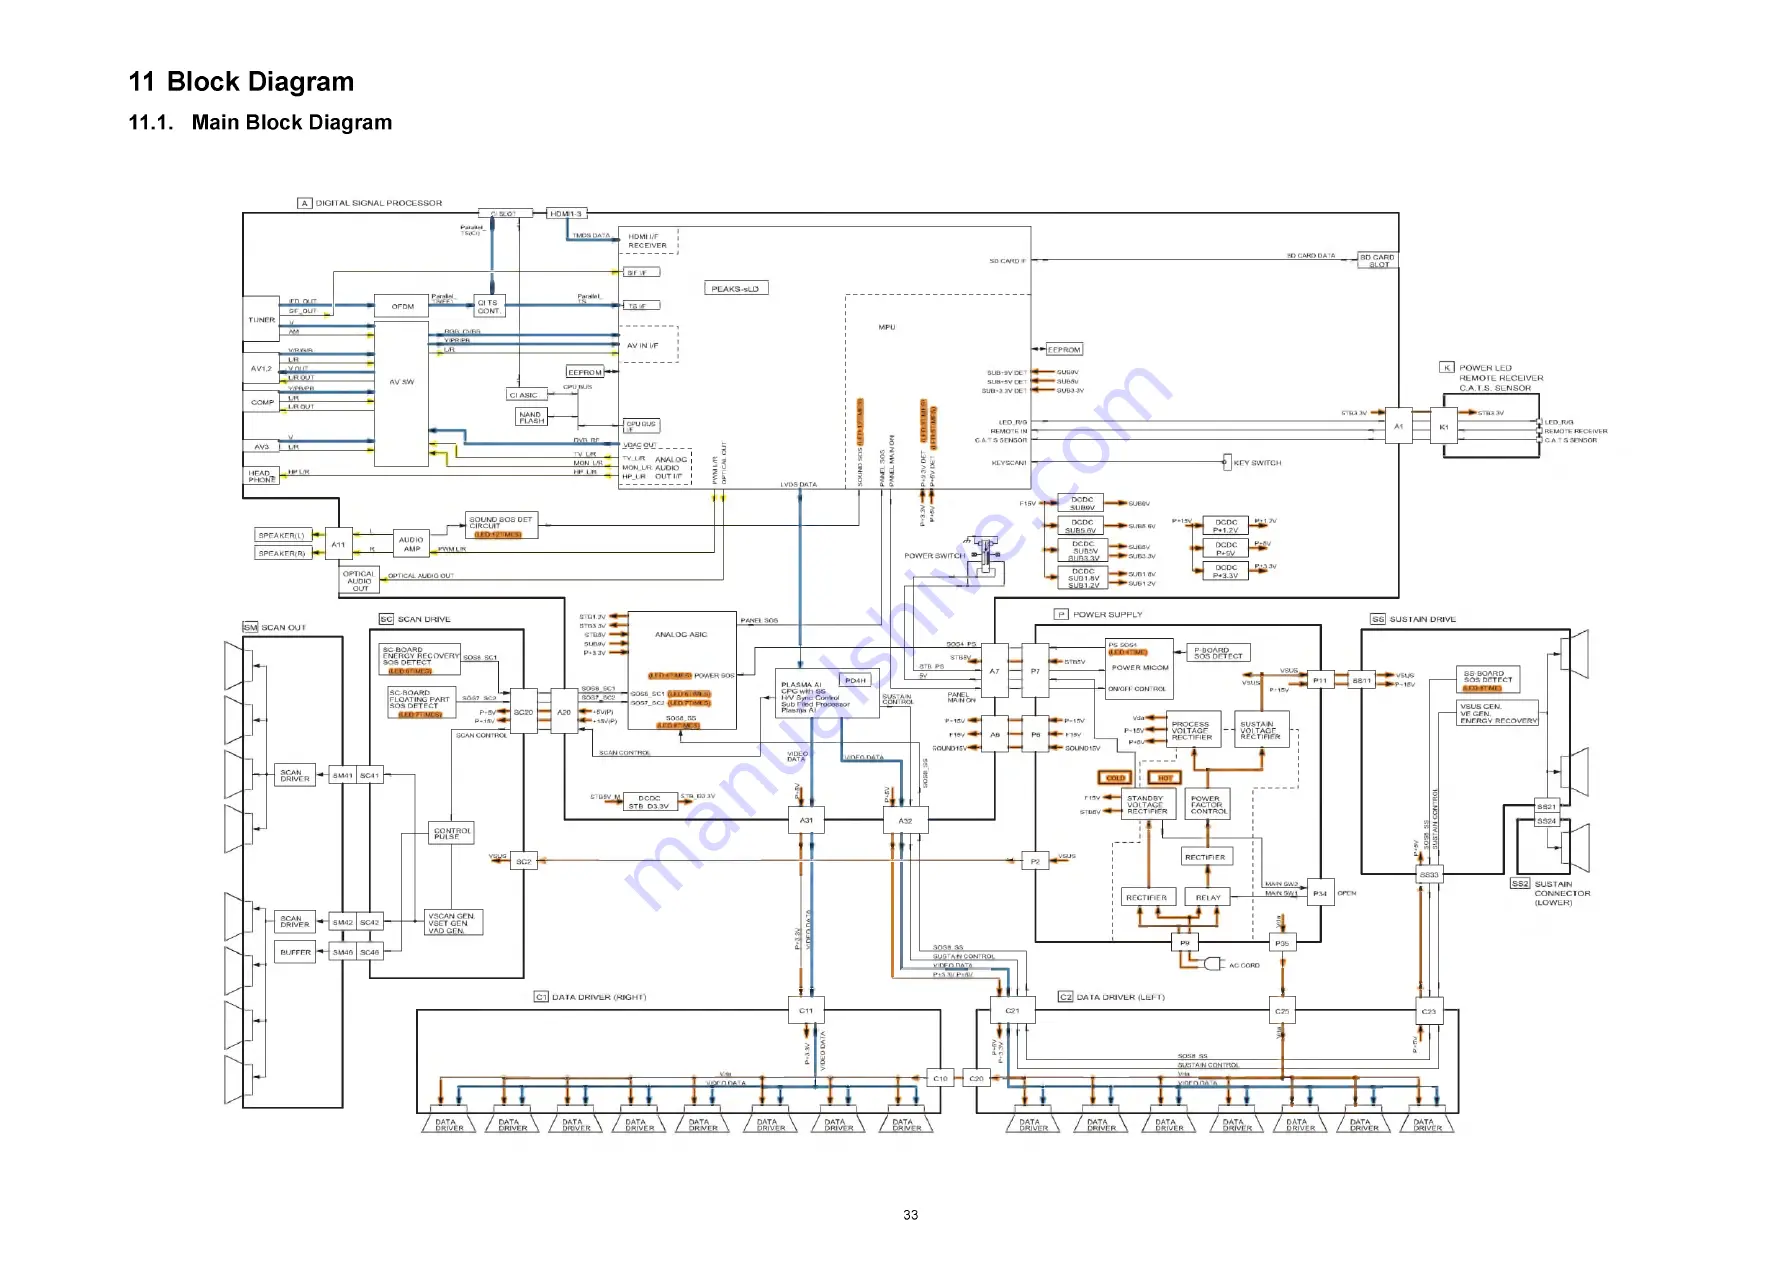The image size is (1787, 1263).
Task: Select the 'DCDC STB D3.3V' block
Action: click(649, 801)
